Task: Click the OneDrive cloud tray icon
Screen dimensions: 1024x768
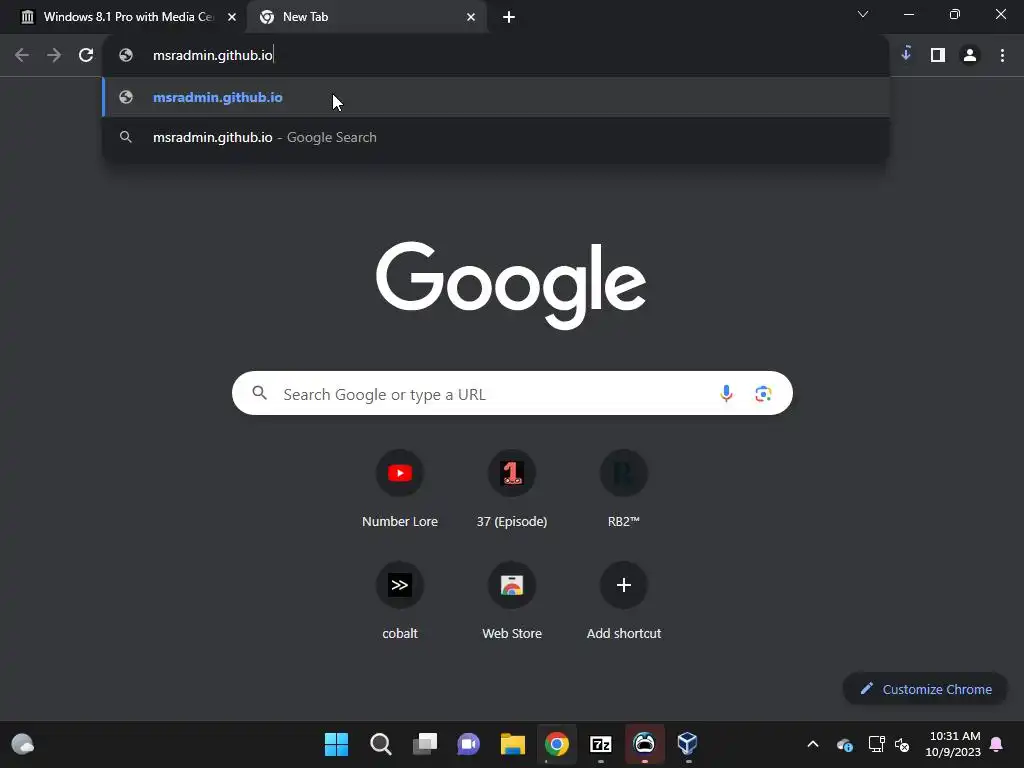Action: click(x=844, y=744)
